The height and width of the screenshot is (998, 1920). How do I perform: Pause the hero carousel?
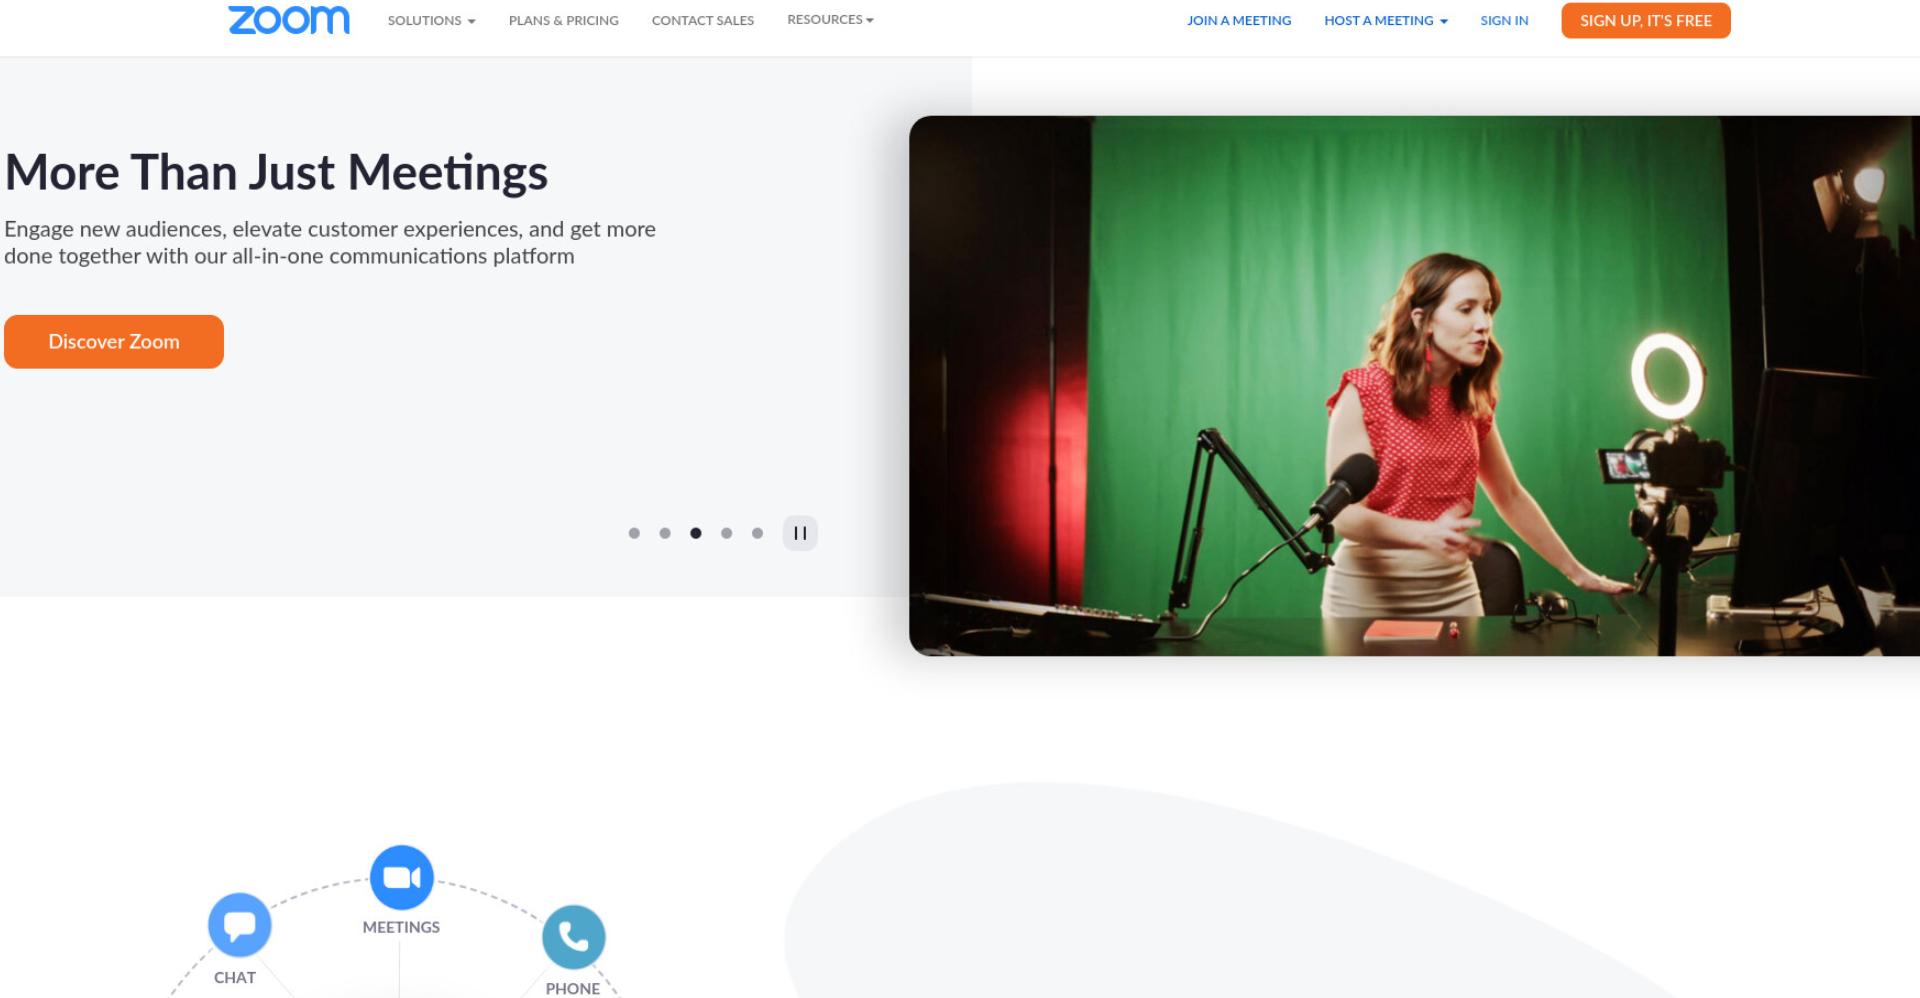pyautogui.click(x=800, y=533)
